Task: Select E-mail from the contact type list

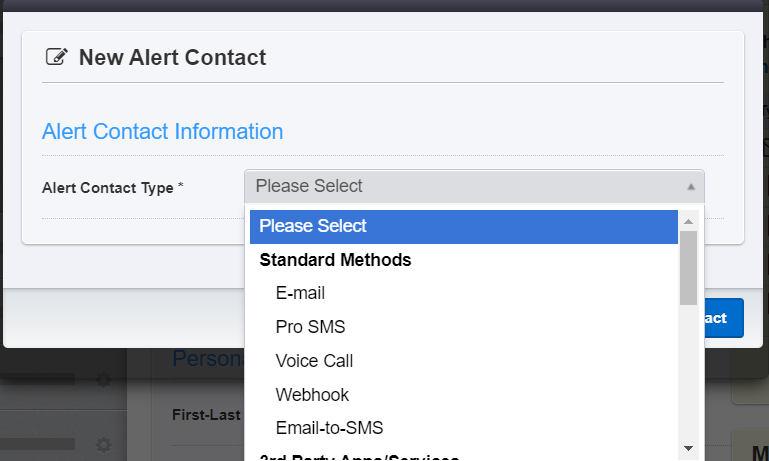Action: click(x=300, y=293)
